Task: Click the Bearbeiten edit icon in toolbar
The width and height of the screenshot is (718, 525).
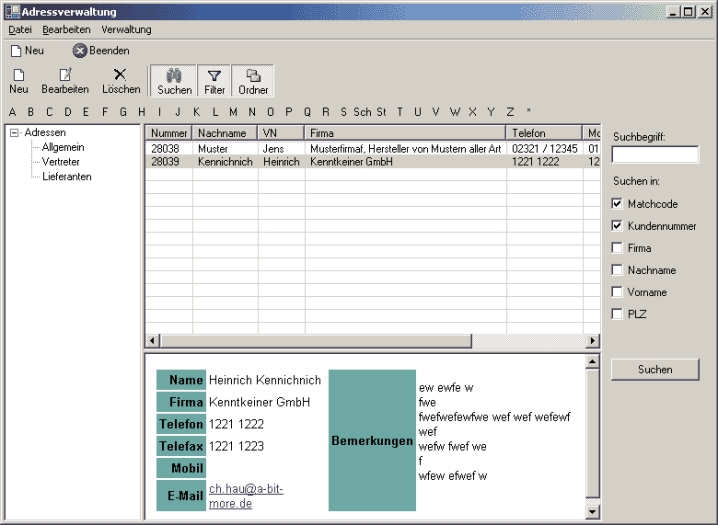Action: coord(65,76)
